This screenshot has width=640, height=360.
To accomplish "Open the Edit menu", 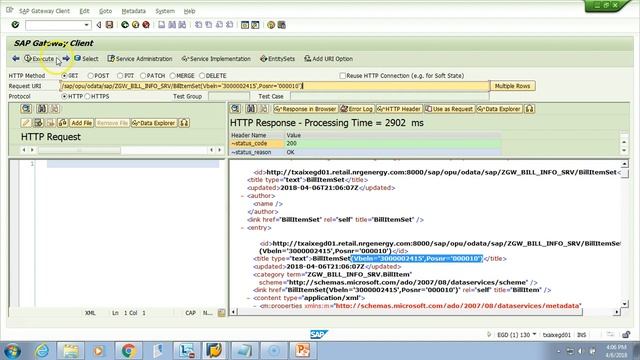I will [84, 11].
